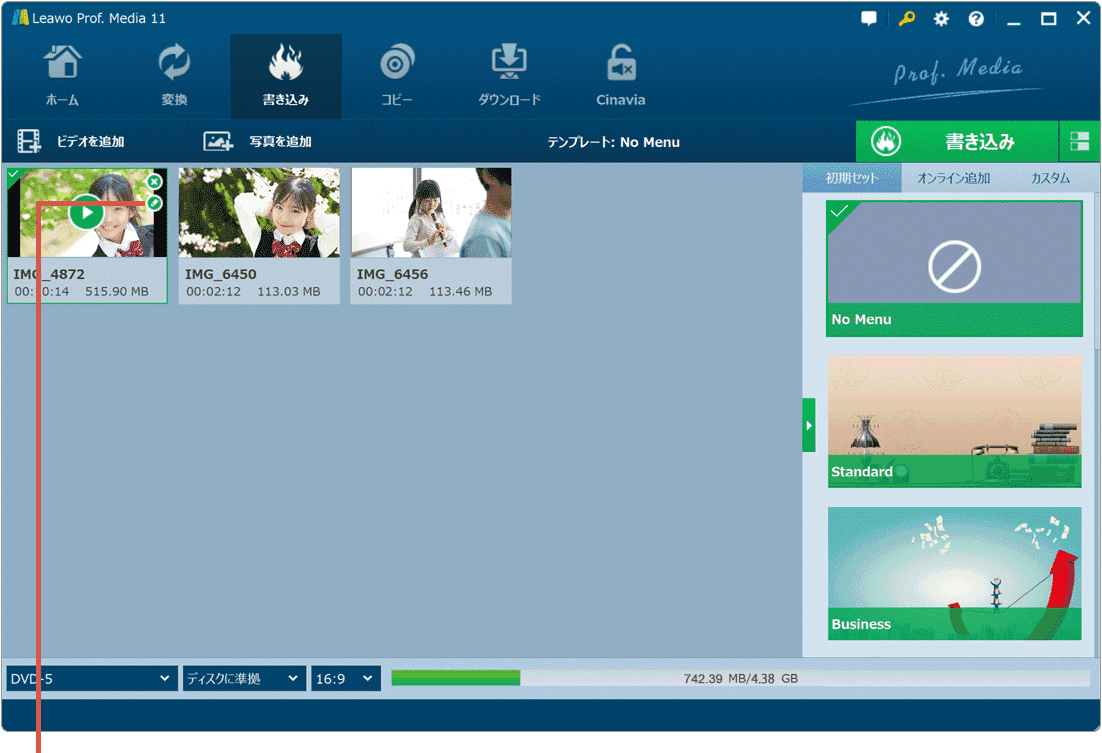Click the key registration icon
This screenshot has height=753, width=1102.
[x=906, y=19]
